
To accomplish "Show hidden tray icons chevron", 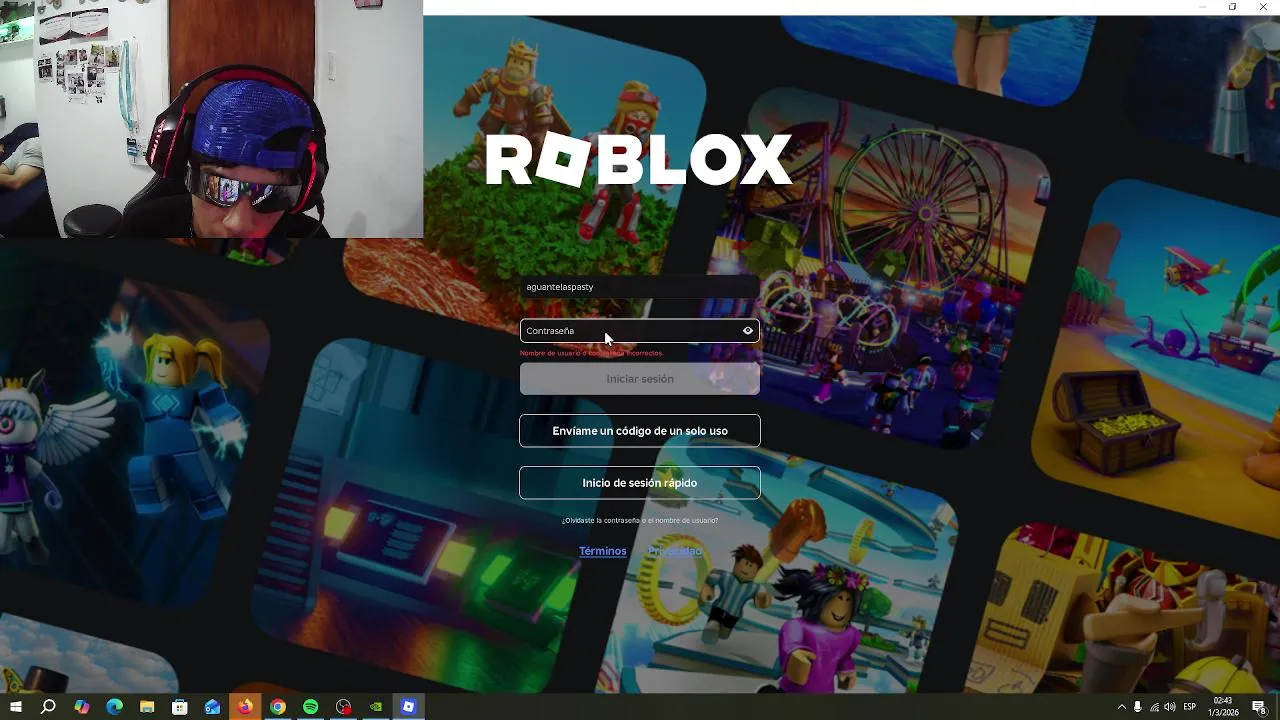I will [x=1121, y=707].
